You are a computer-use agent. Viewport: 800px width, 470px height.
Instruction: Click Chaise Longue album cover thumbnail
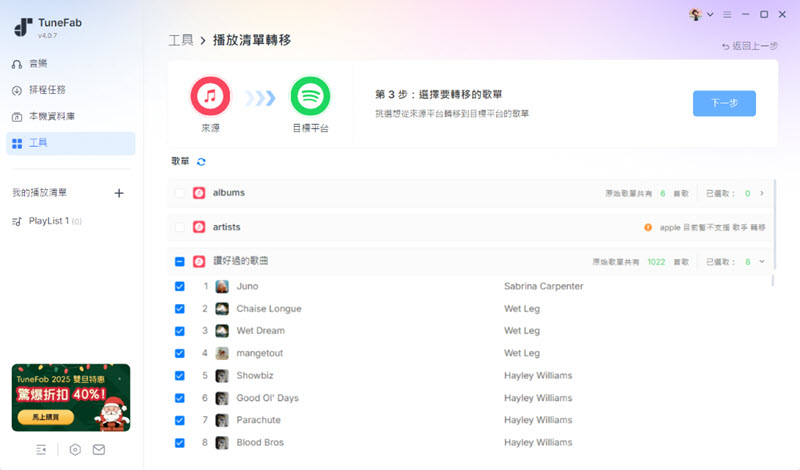tap(222, 309)
